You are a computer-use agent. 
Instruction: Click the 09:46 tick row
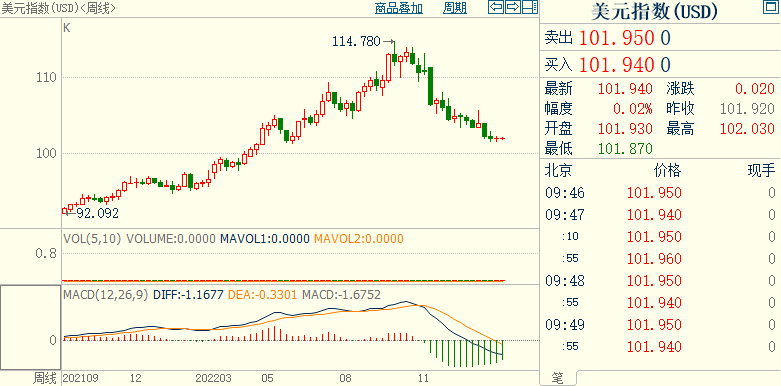pyautogui.click(x=660, y=193)
